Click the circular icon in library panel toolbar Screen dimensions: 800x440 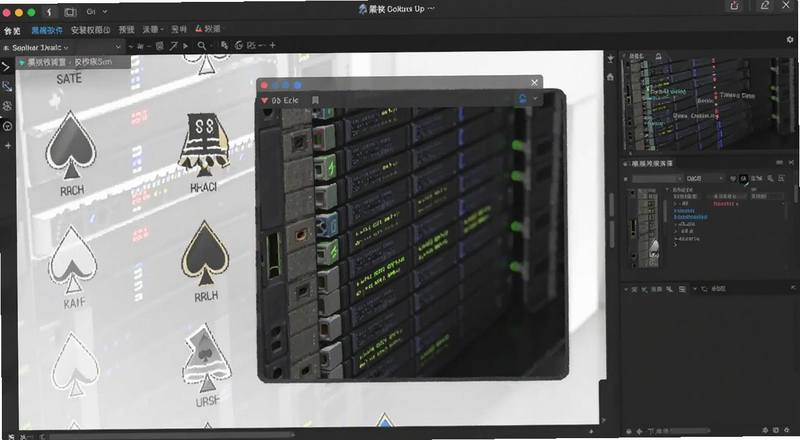[733, 178]
